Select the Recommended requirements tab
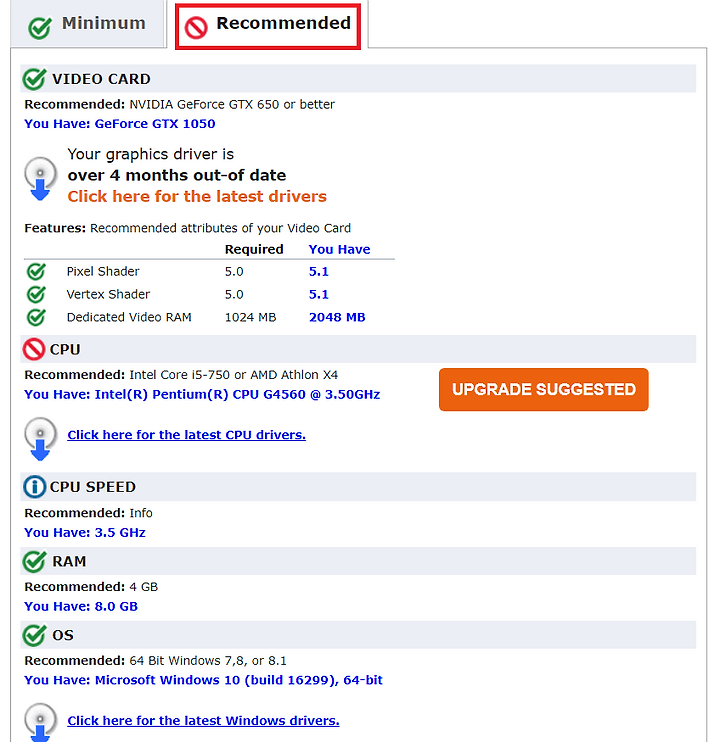 click(x=268, y=26)
